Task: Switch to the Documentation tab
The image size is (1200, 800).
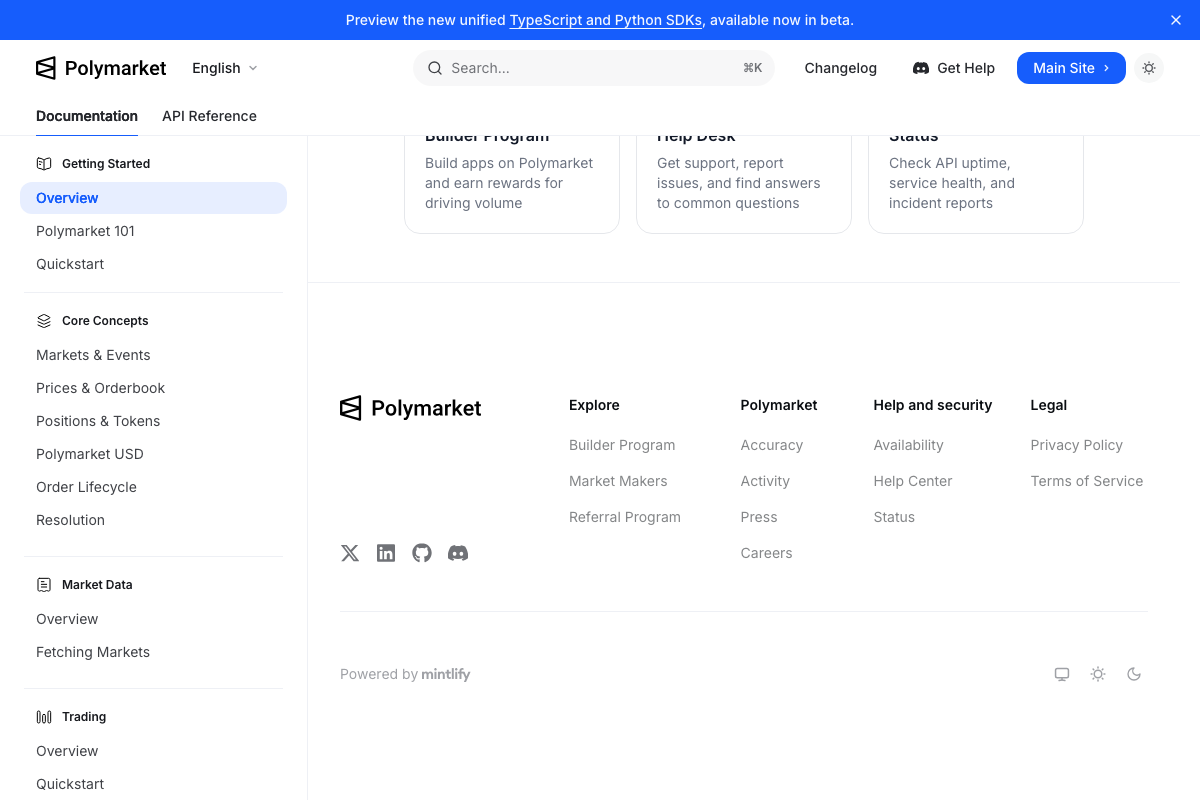Action: [87, 116]
